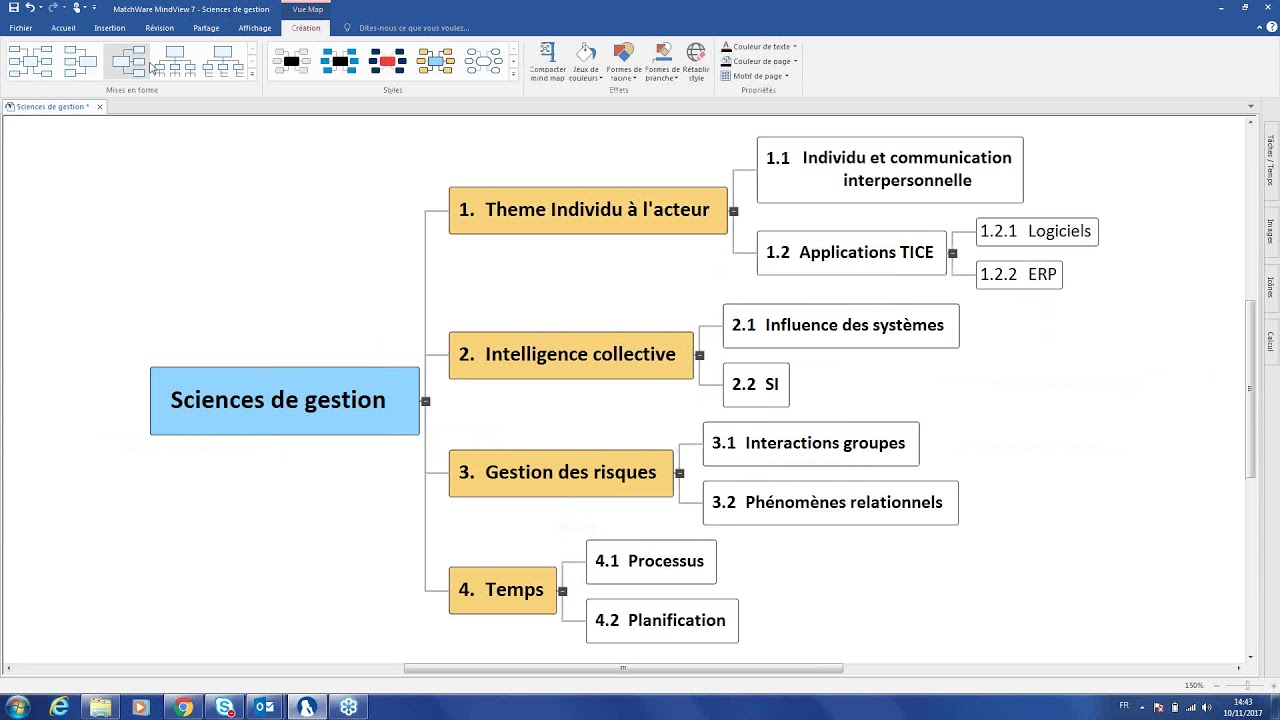Click Compacter mind map
This screenshot has height=720, width=1280.
pos(548,62)
